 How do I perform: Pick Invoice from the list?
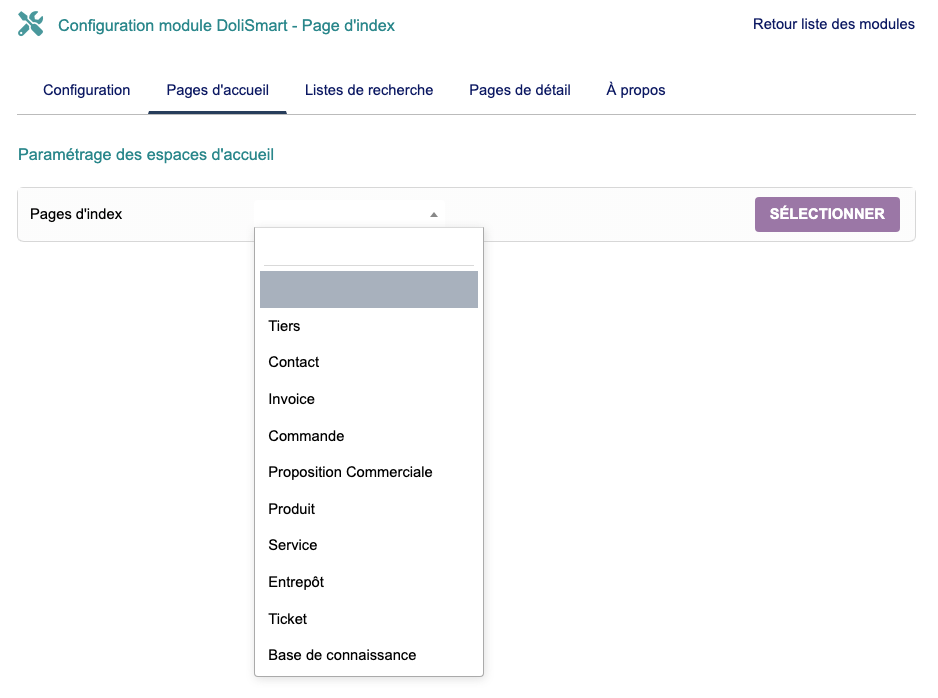(x=291, y=399)
